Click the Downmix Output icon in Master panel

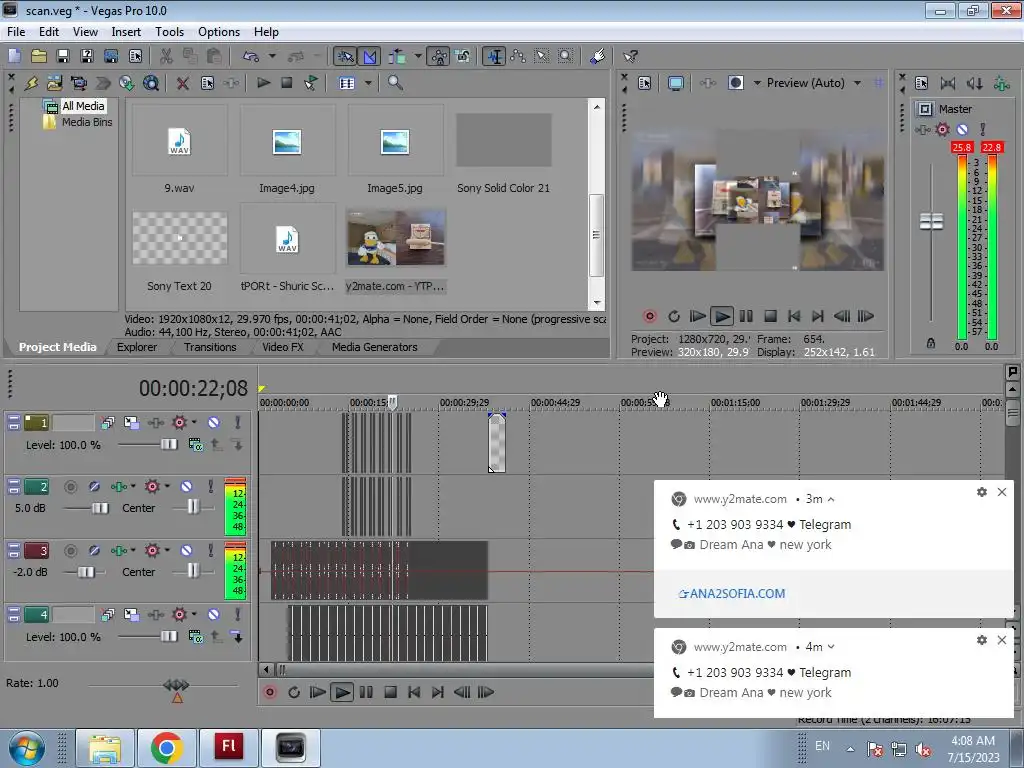coord(948,84)
